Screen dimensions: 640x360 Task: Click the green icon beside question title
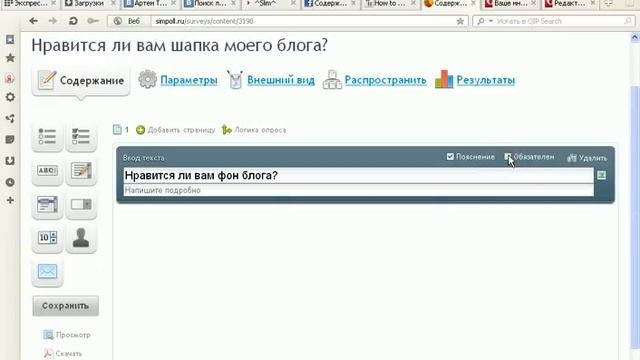coord(601,176)
